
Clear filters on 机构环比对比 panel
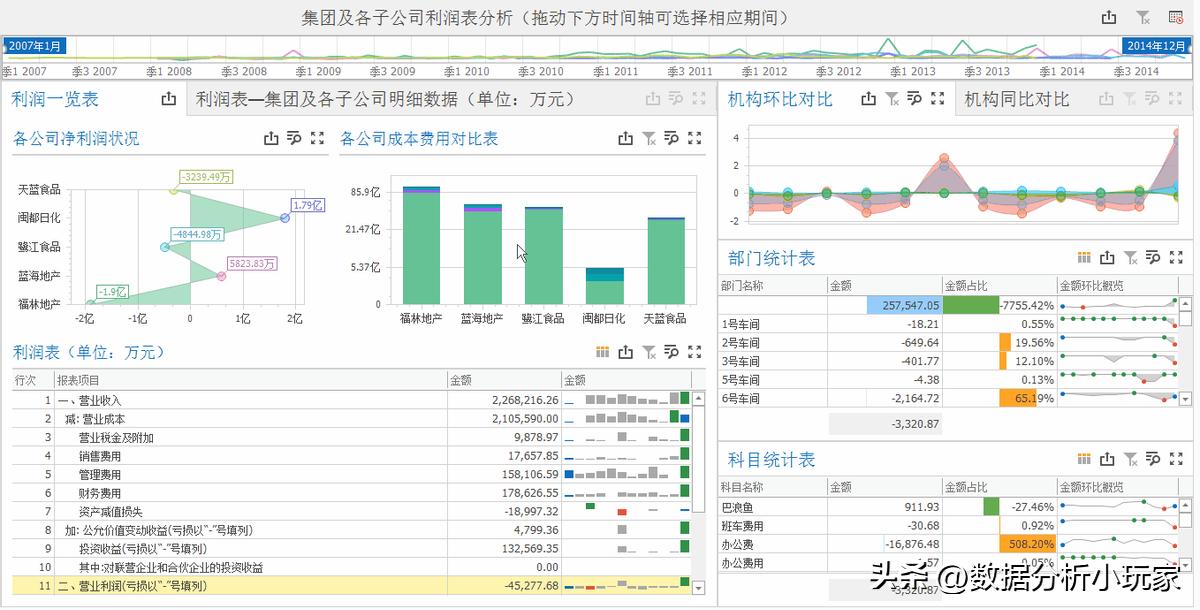click(x=891, y=98)
